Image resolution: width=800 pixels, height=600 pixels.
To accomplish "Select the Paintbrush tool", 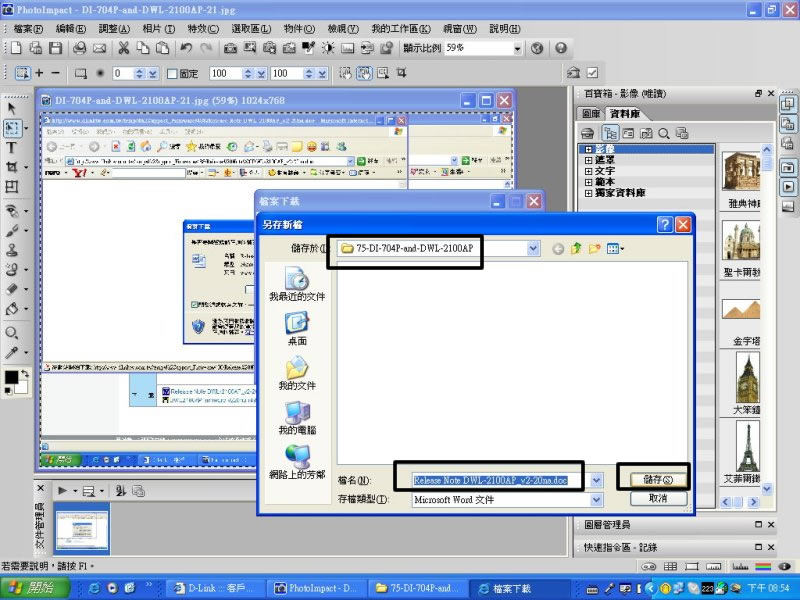I will (x=12, y=231).
